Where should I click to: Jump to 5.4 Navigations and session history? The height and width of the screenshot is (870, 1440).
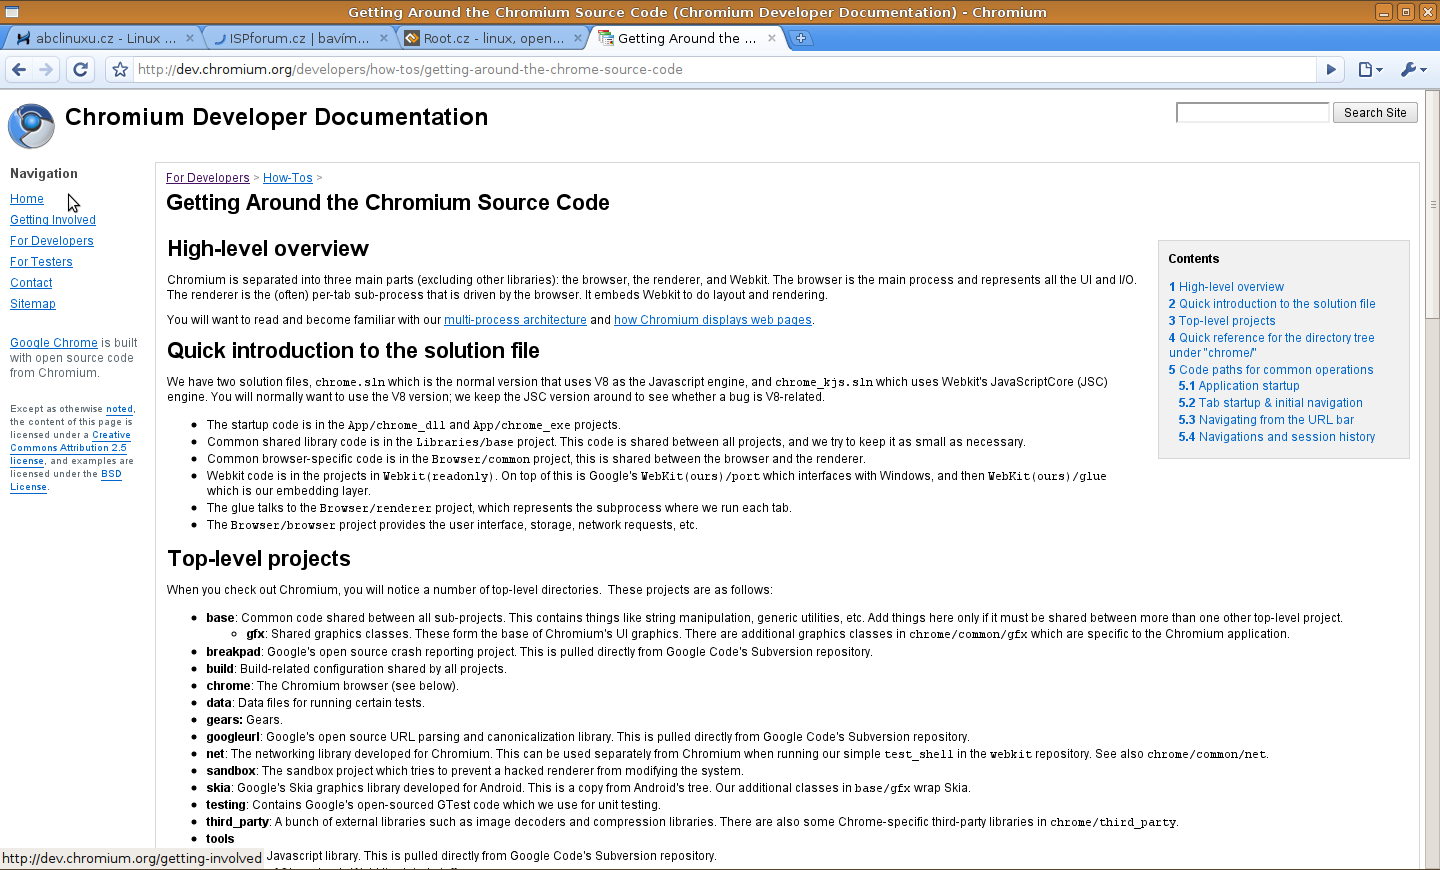pos(1277,437)
